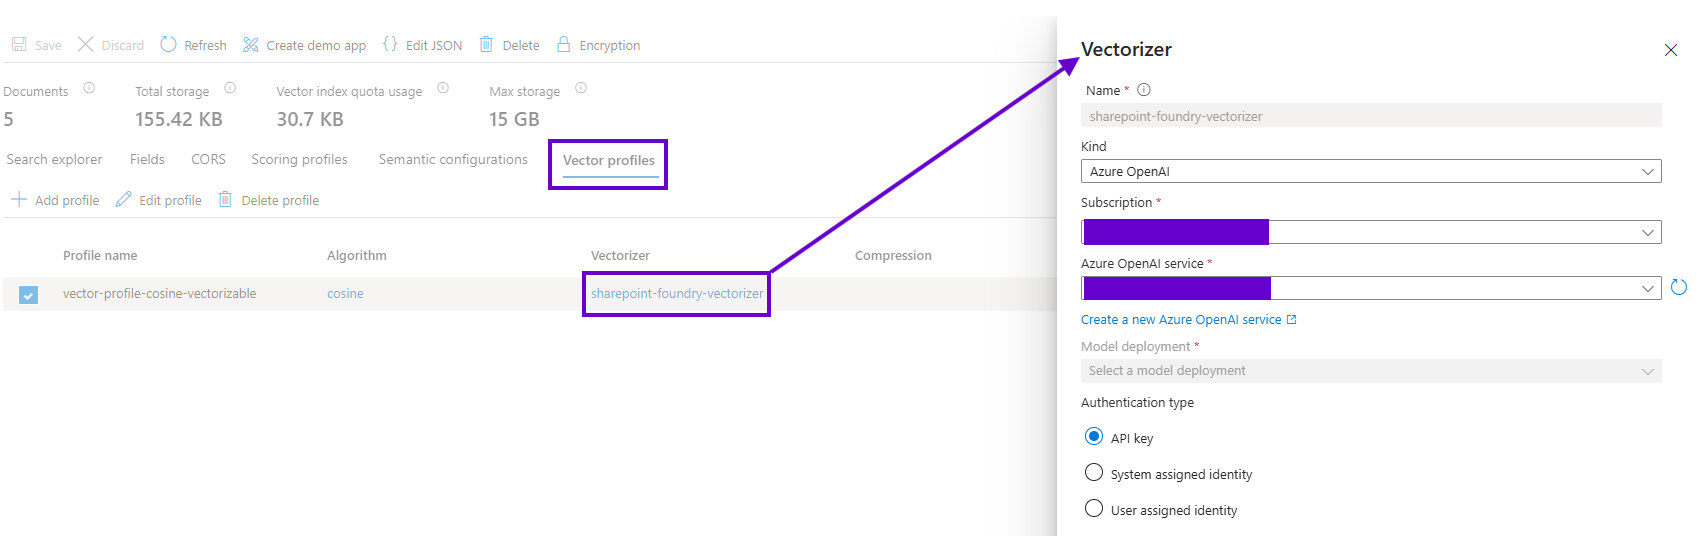Select the User assigned identity option
The image size is (1698, 536).
[1094, 509]
